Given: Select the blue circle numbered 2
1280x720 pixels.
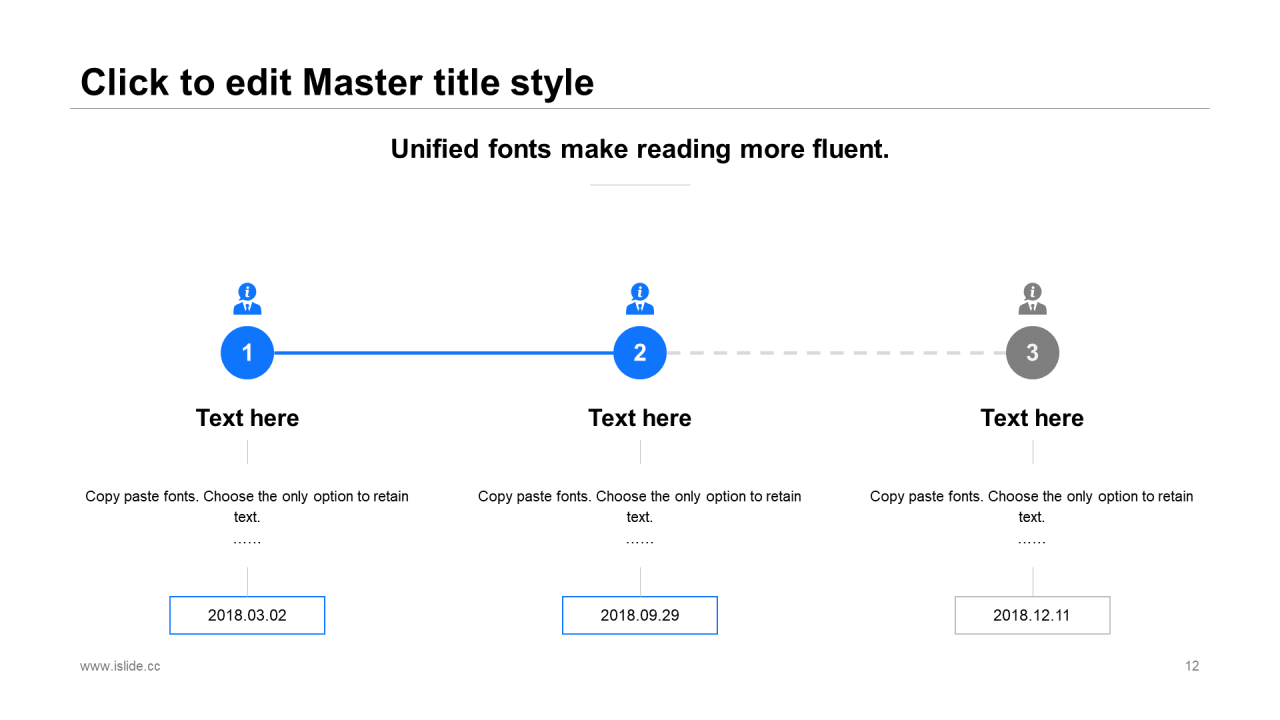Looking at the screenshot, I should [x=640, y=353].
